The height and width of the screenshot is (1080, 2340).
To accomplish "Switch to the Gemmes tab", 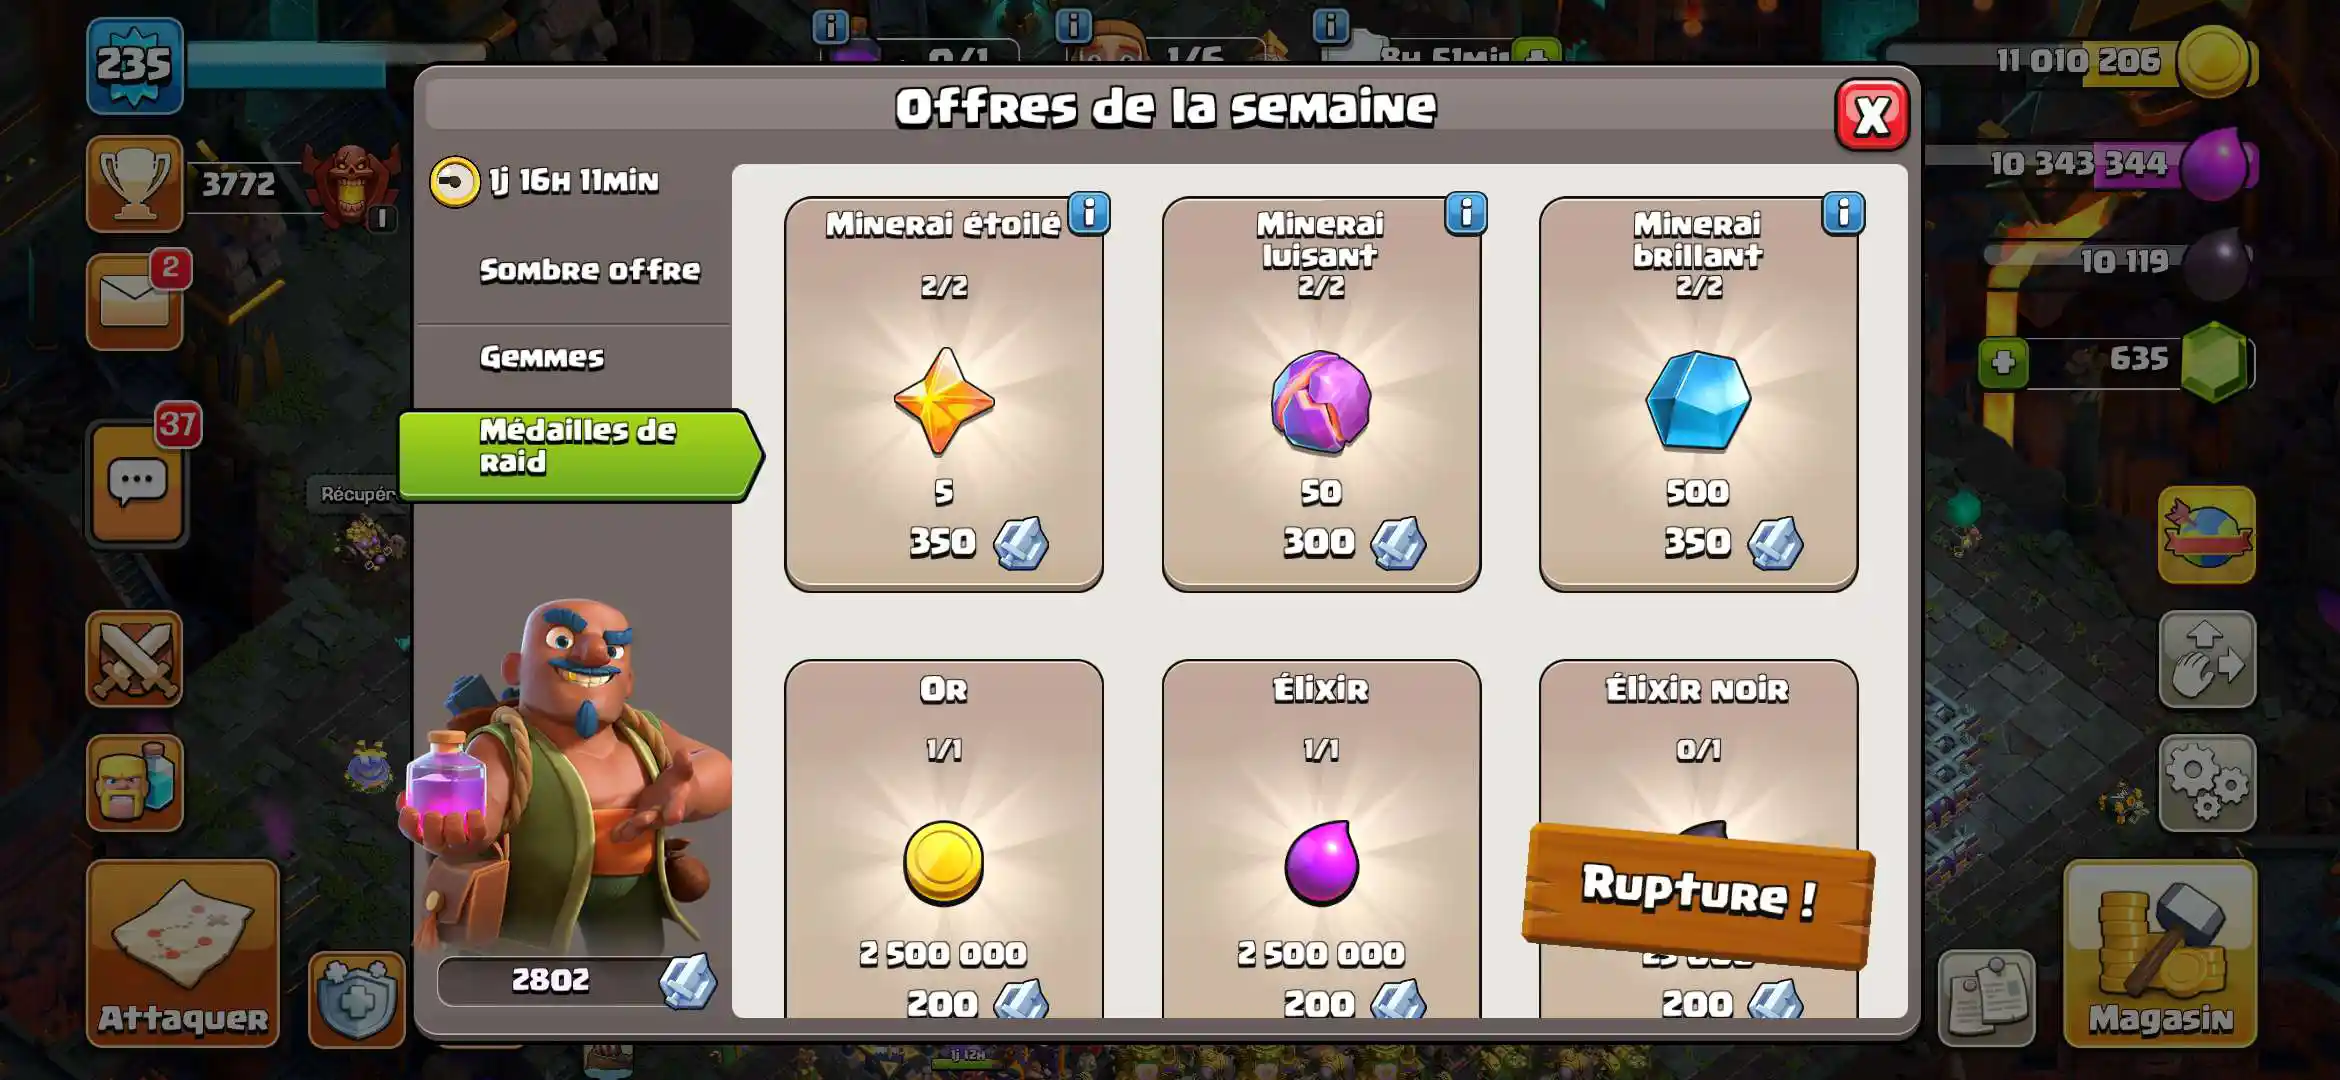I will coord(541,357).
